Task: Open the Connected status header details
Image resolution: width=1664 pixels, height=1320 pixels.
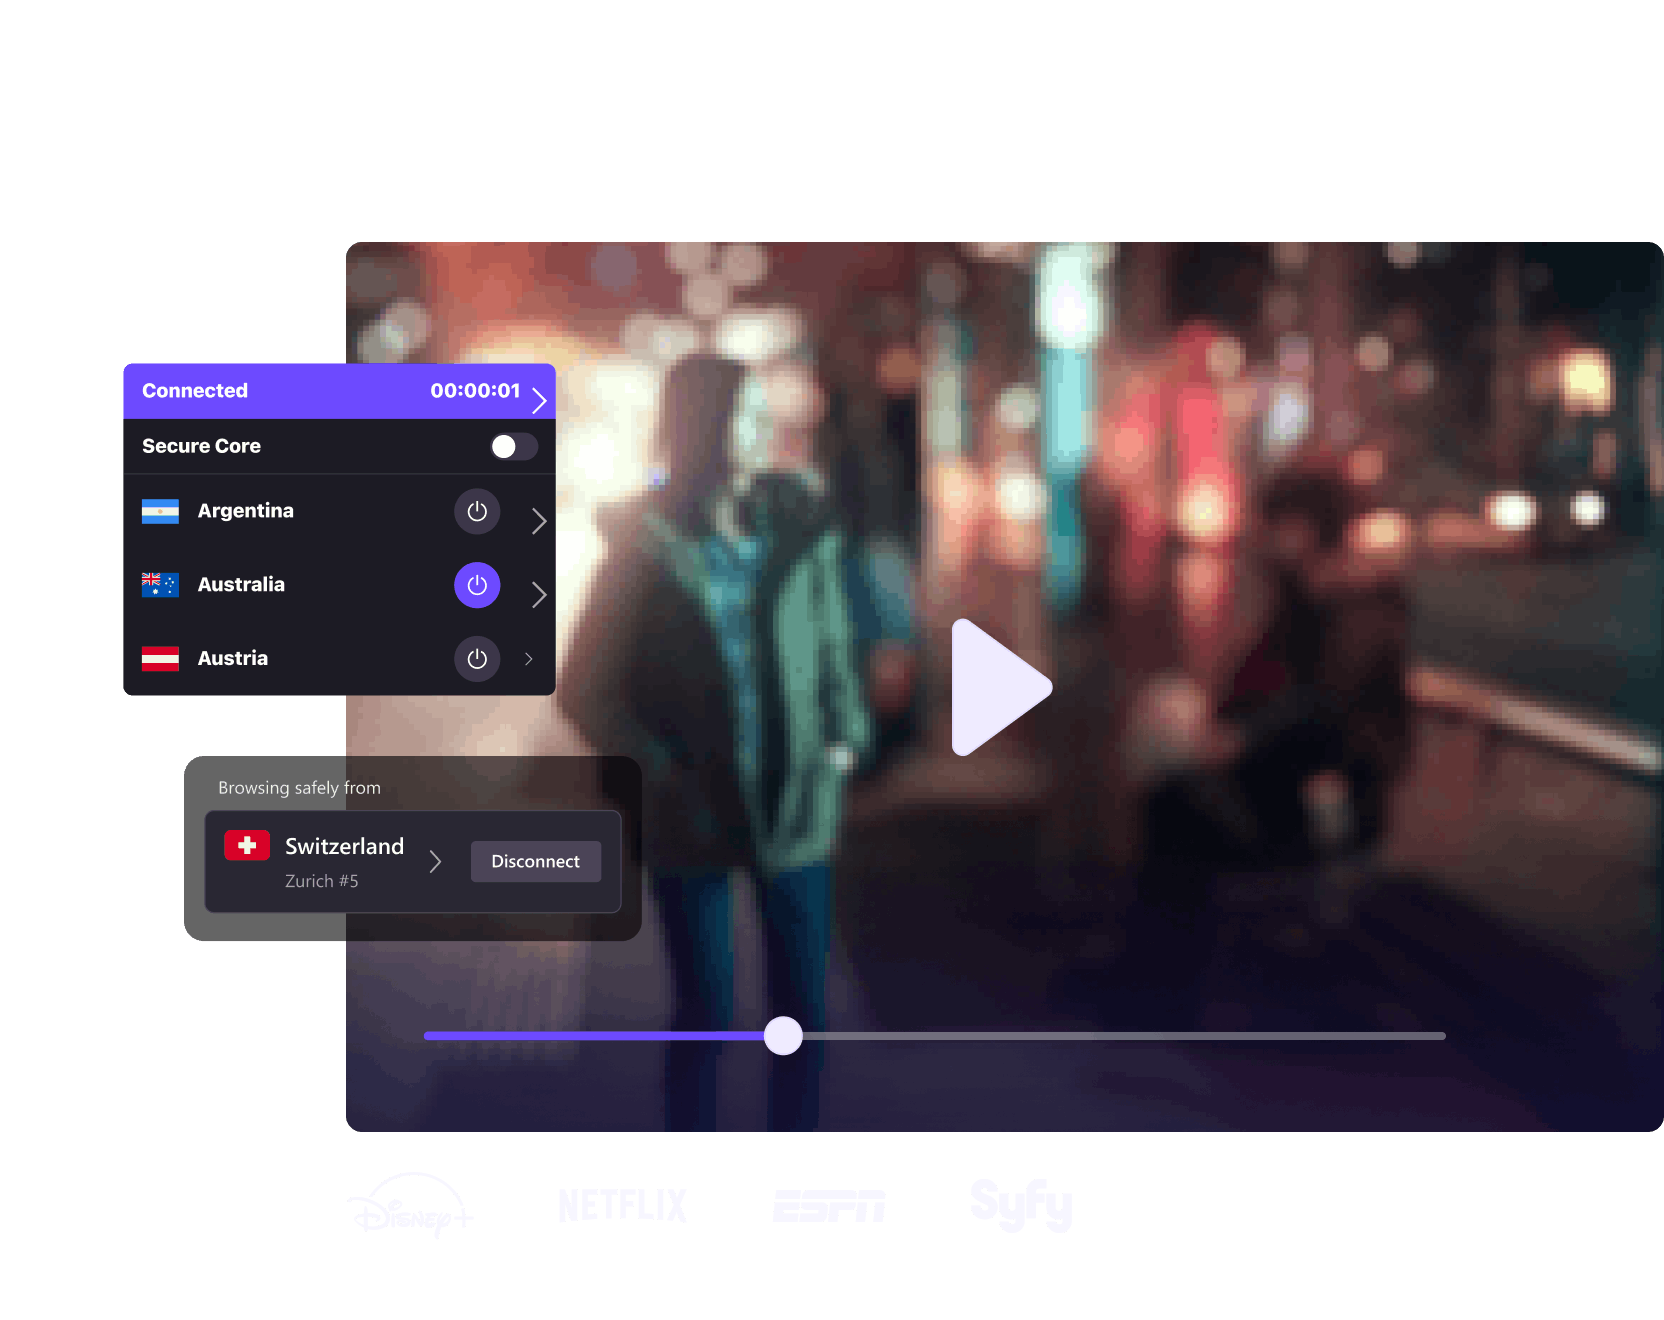Action: tap(539, 401)
